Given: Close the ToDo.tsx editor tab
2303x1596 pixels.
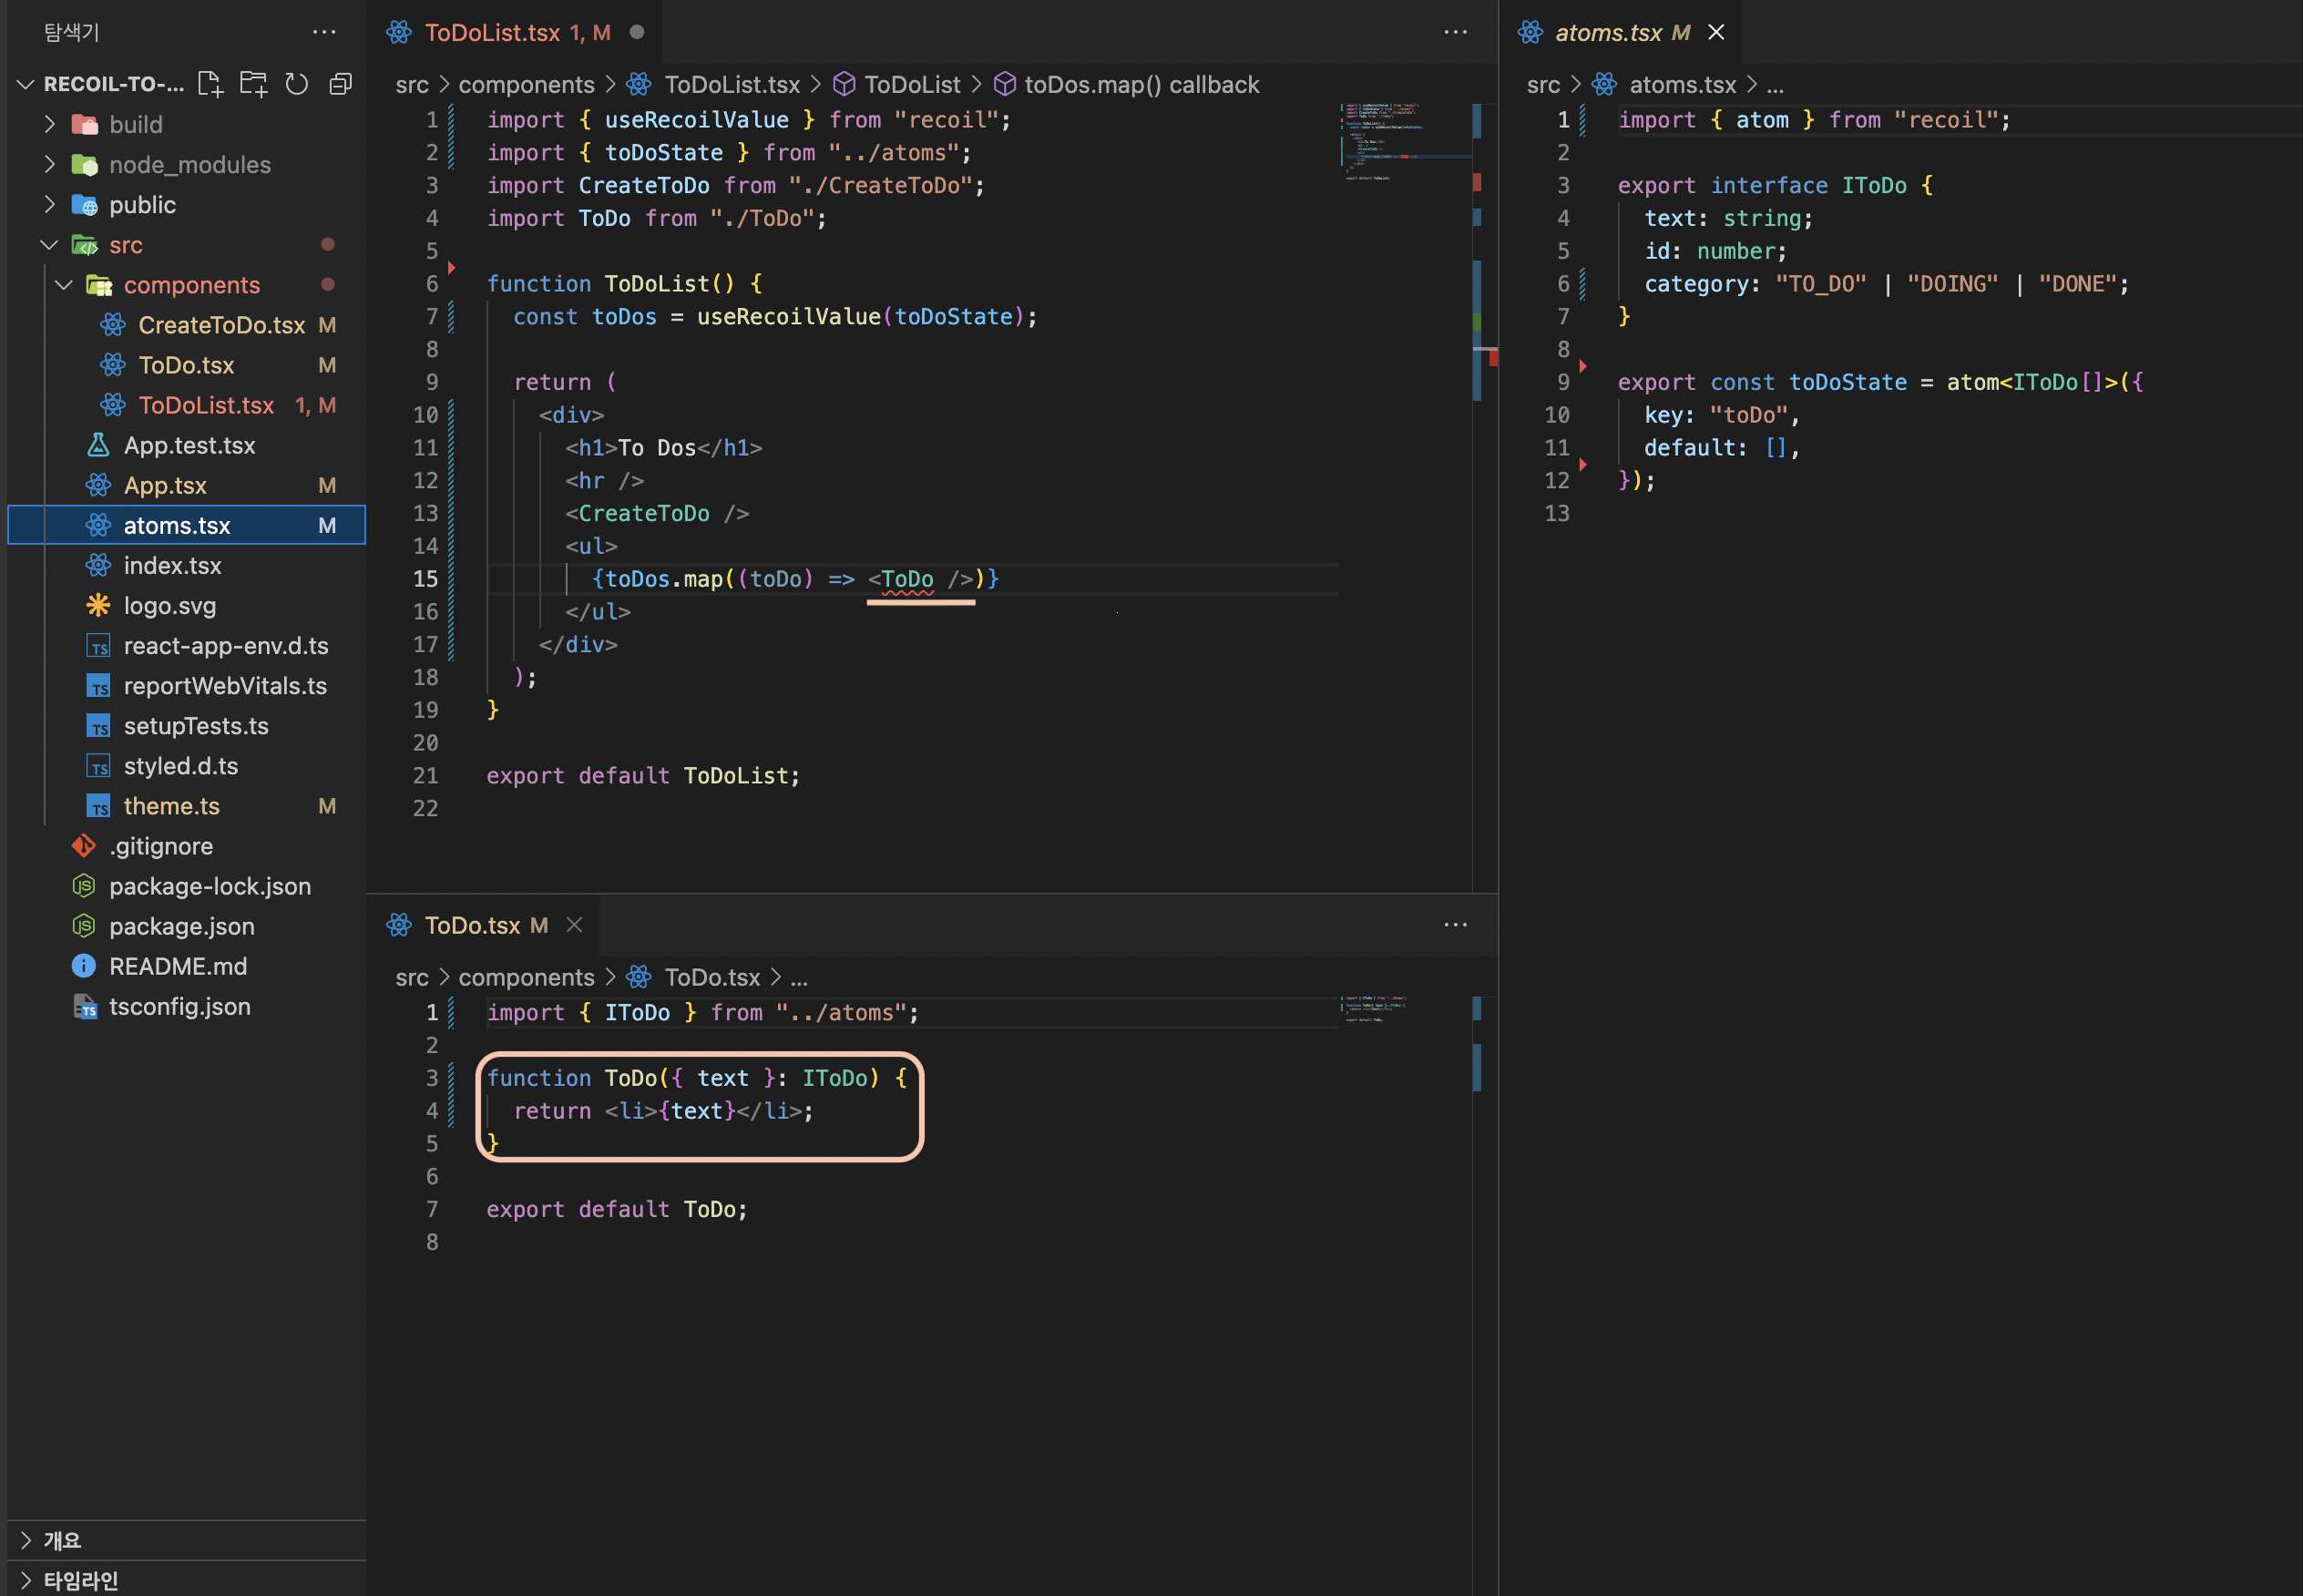Looking at the screenshot, I should pos(574,925).
